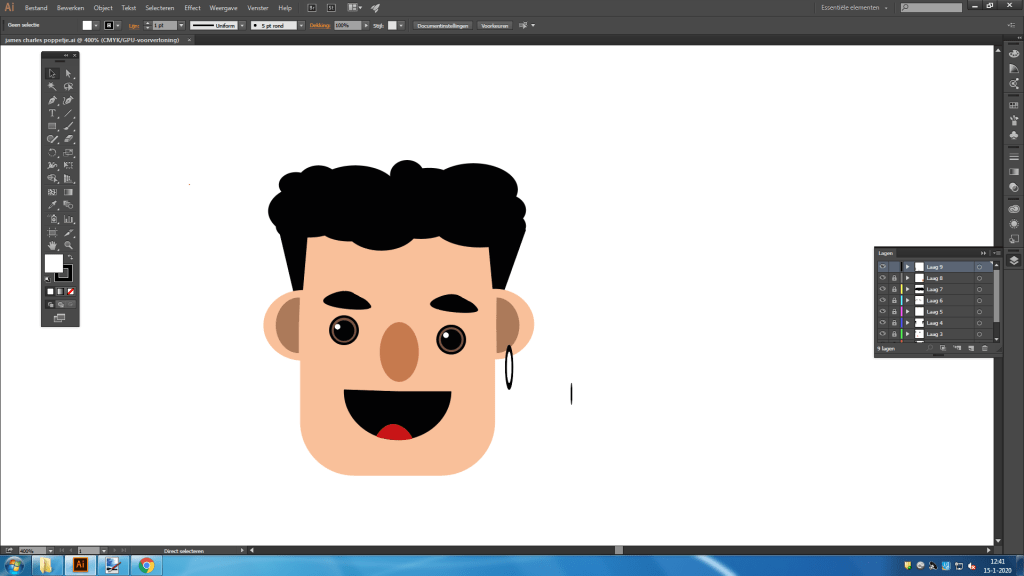
Task: Click the white fill color swatch in toolbox
Action: 53,263
